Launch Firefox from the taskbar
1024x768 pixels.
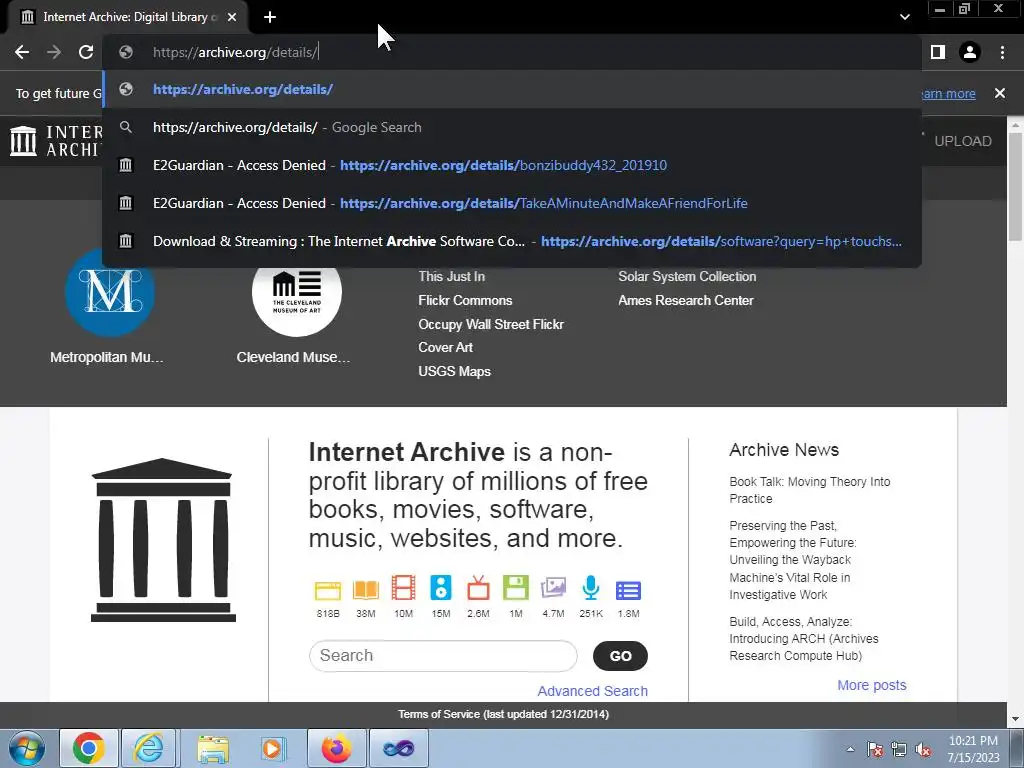pos(336,748)
